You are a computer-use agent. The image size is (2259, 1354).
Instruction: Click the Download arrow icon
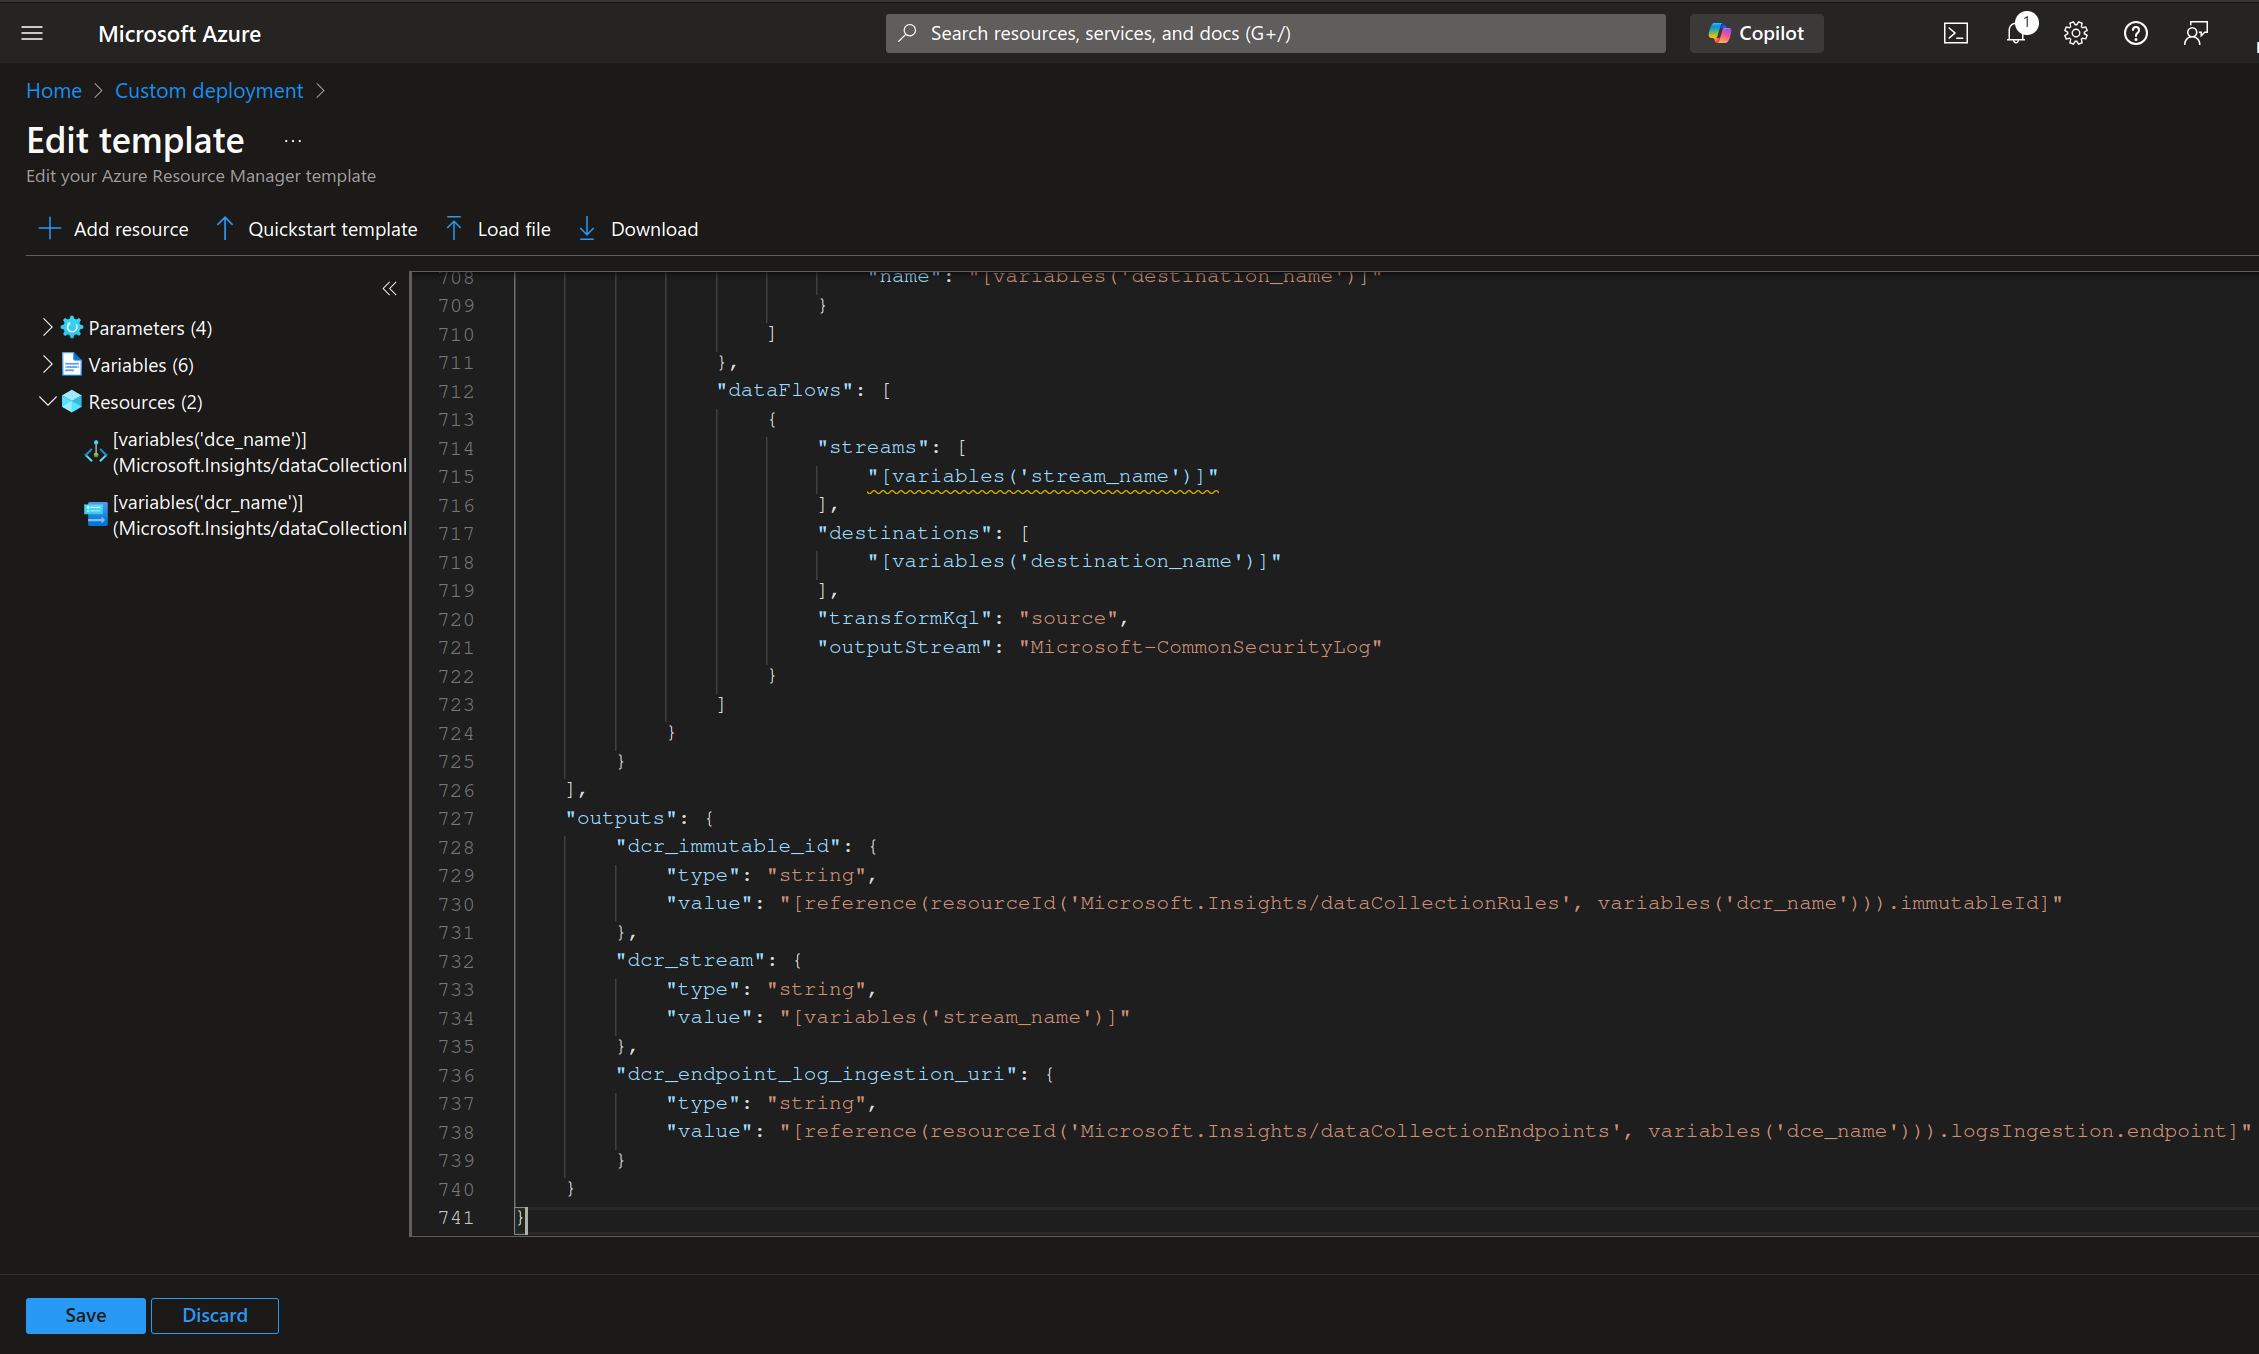pos(587,229)
